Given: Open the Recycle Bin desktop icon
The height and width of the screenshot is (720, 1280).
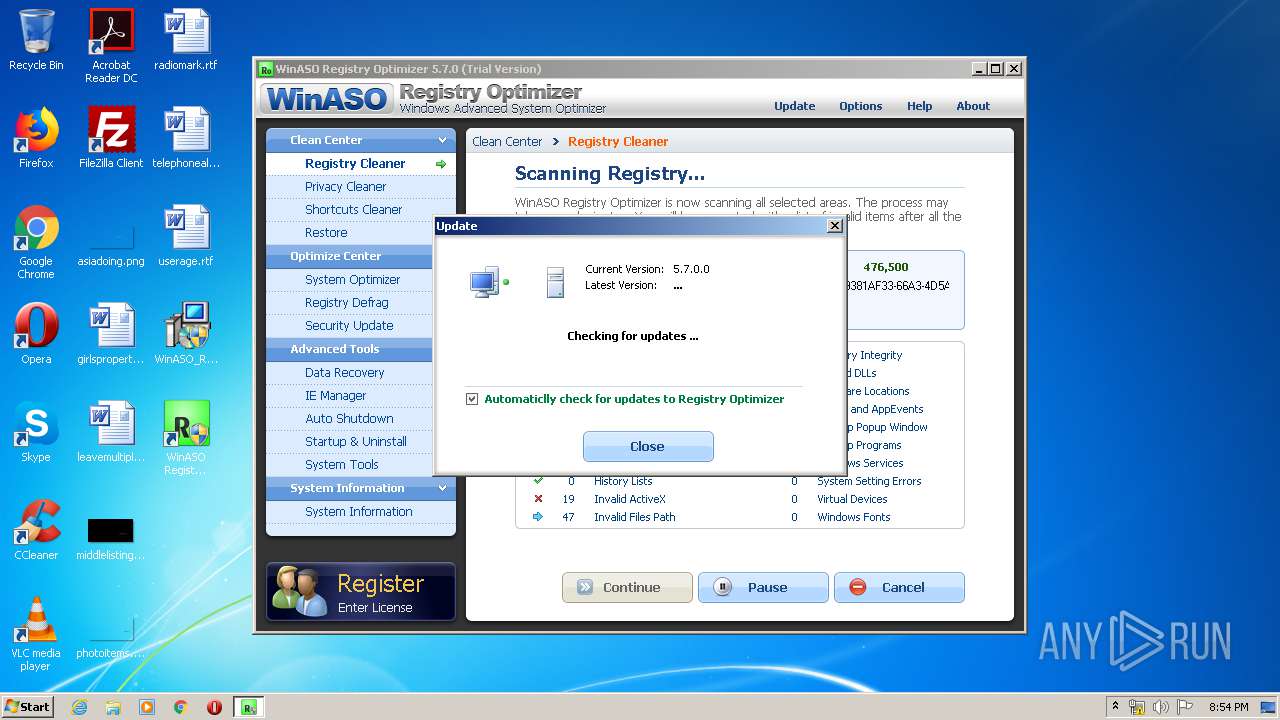Looking at the screenshot, I should pyautogui.click(x=36, y=40).
